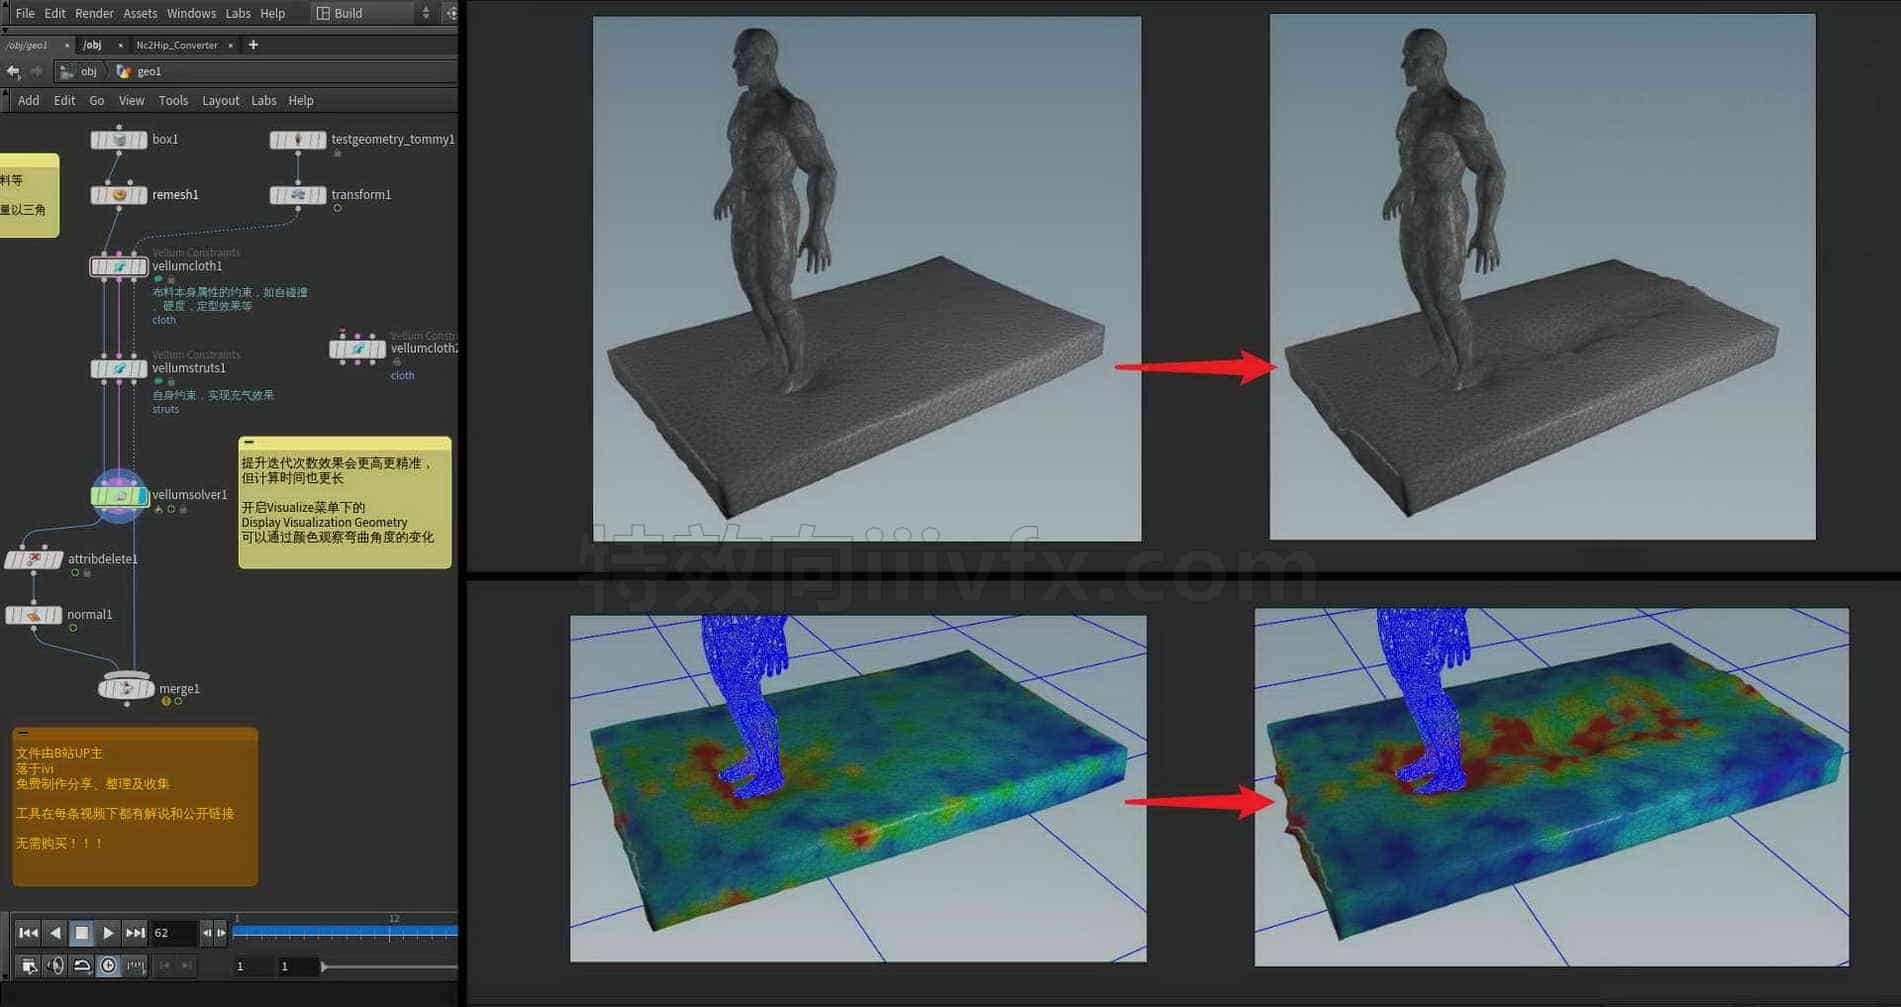Click the testgeometry_tommy1 node icon

[x=298, y=140]
